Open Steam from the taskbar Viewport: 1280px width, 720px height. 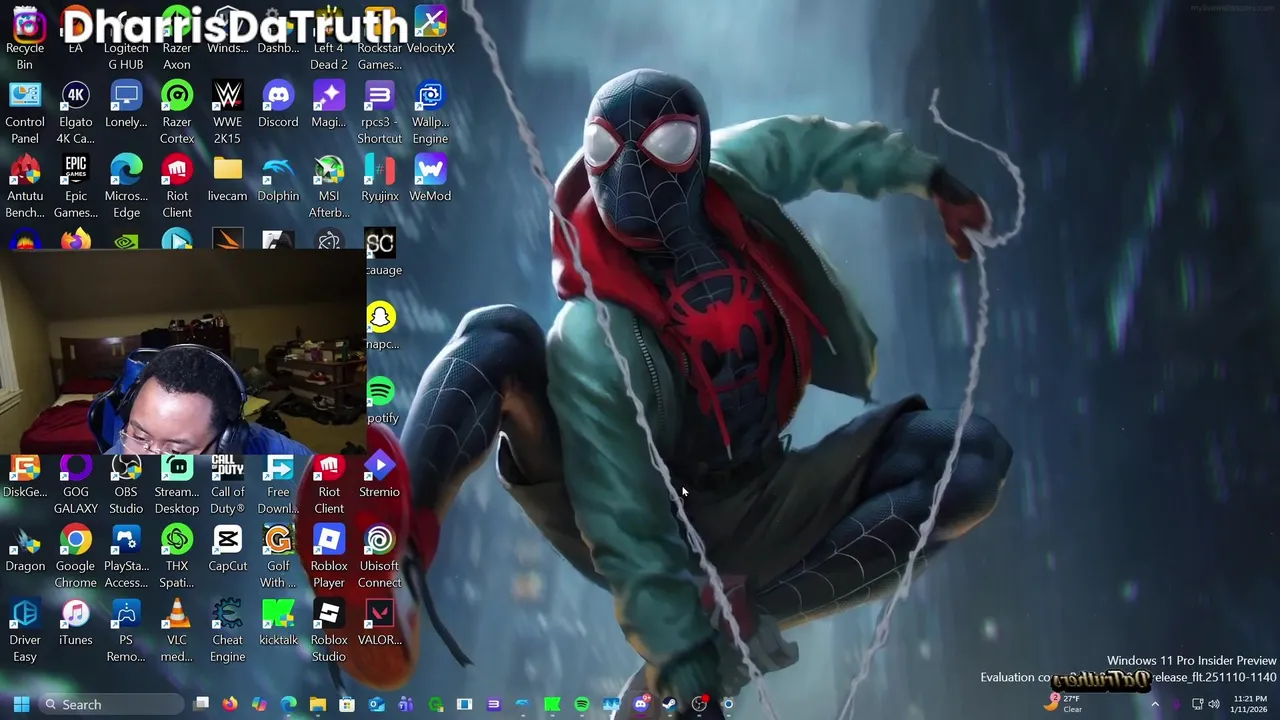pyautogui.click(x=669, y=704)
